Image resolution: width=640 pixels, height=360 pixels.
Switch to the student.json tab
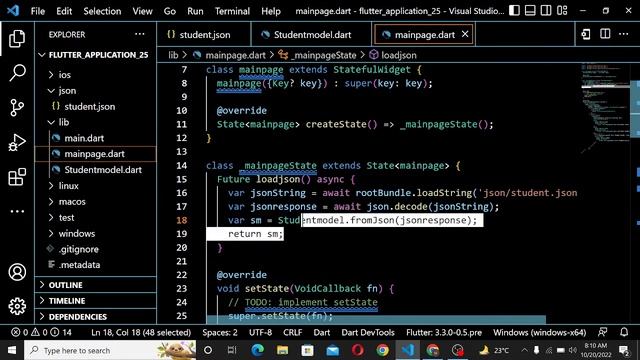pos(204,35)
